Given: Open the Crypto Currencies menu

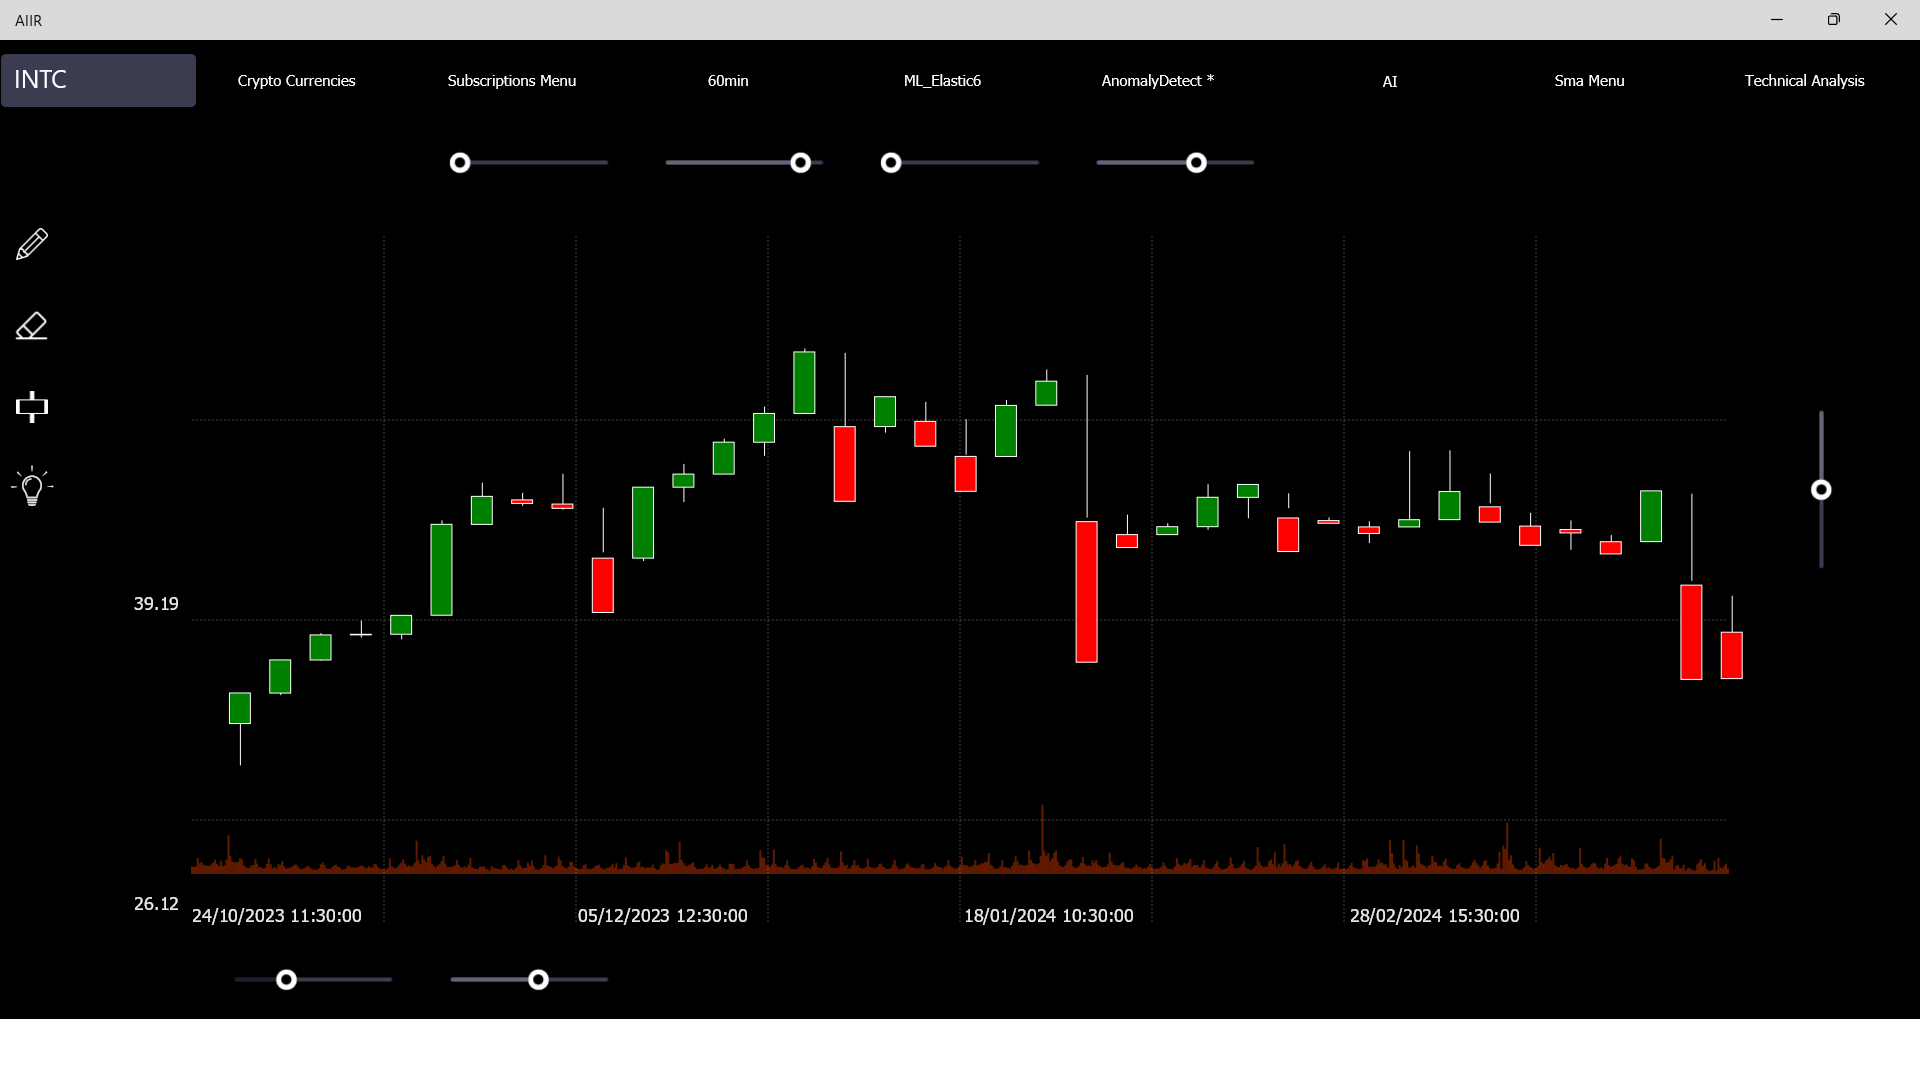Looking at the screenshot, I should [x=296, y=81].
